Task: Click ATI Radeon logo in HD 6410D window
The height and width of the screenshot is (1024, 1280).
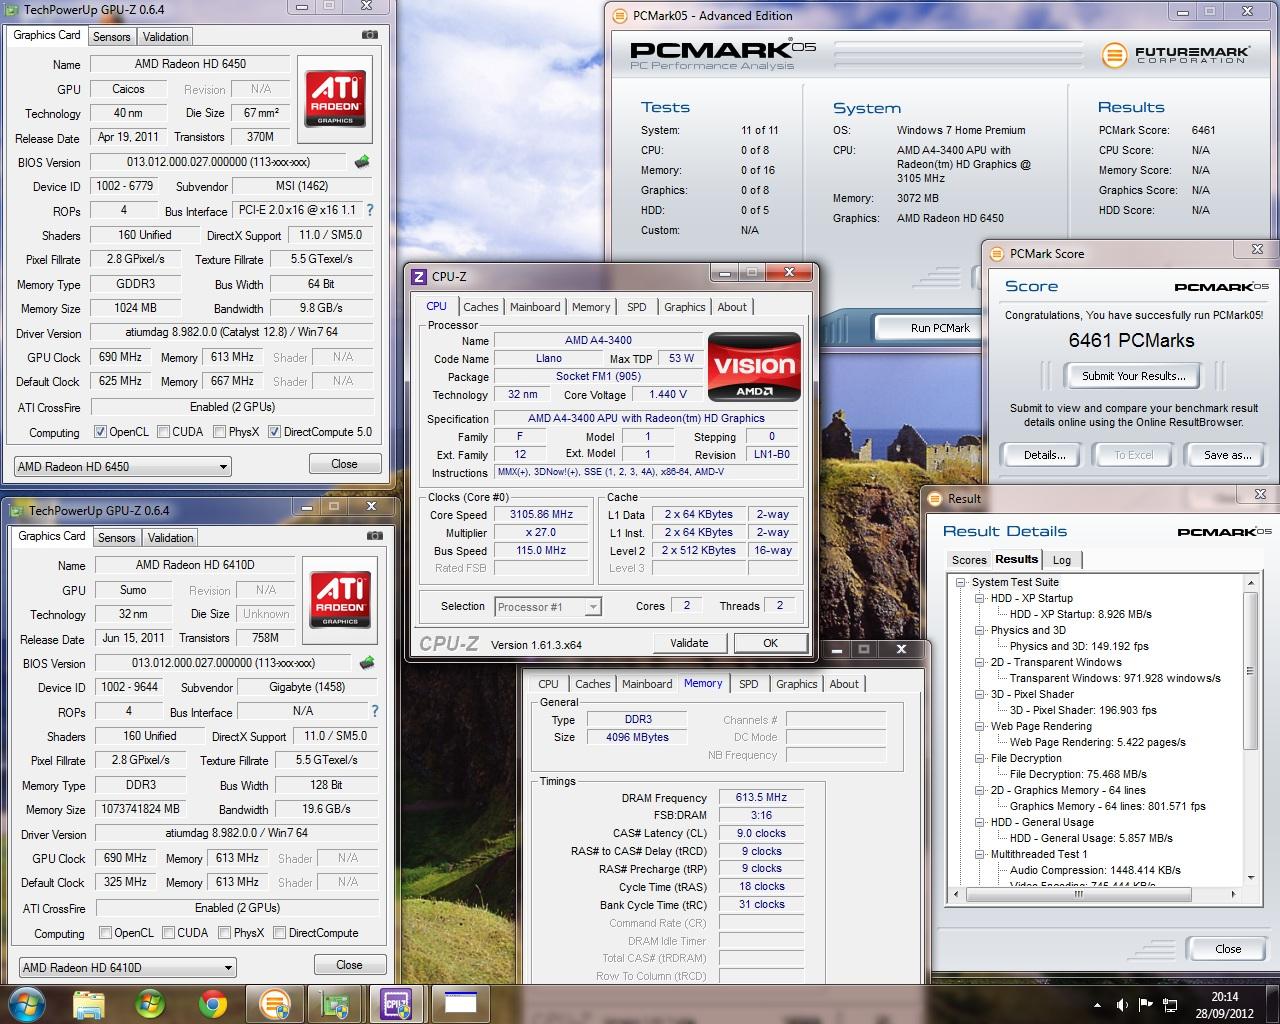Action: pyautogui.click(x=340, y=599)
